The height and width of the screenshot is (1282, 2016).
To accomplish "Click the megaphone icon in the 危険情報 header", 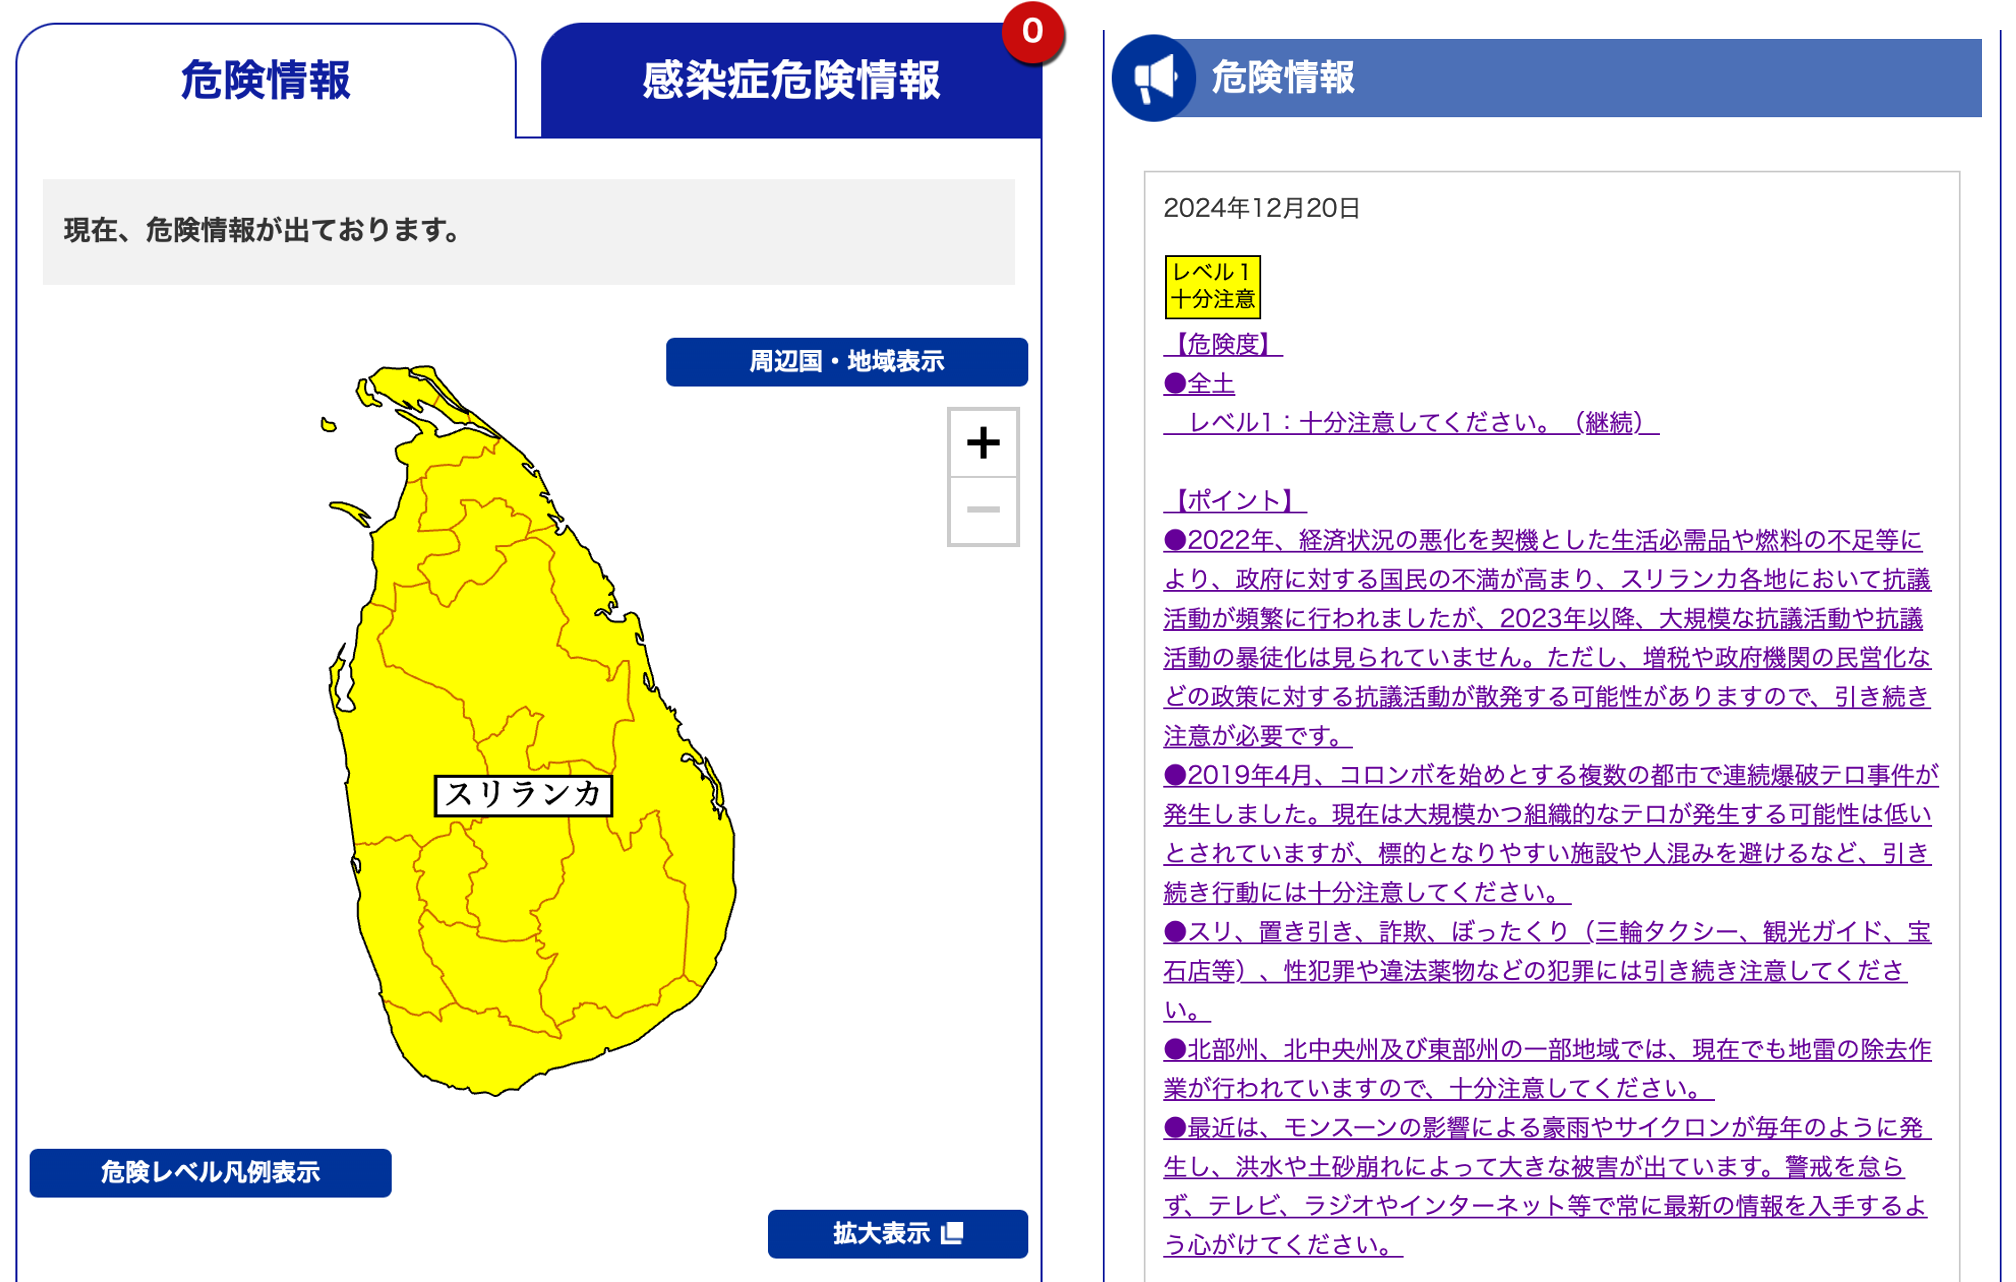I will pos(1155,78).
